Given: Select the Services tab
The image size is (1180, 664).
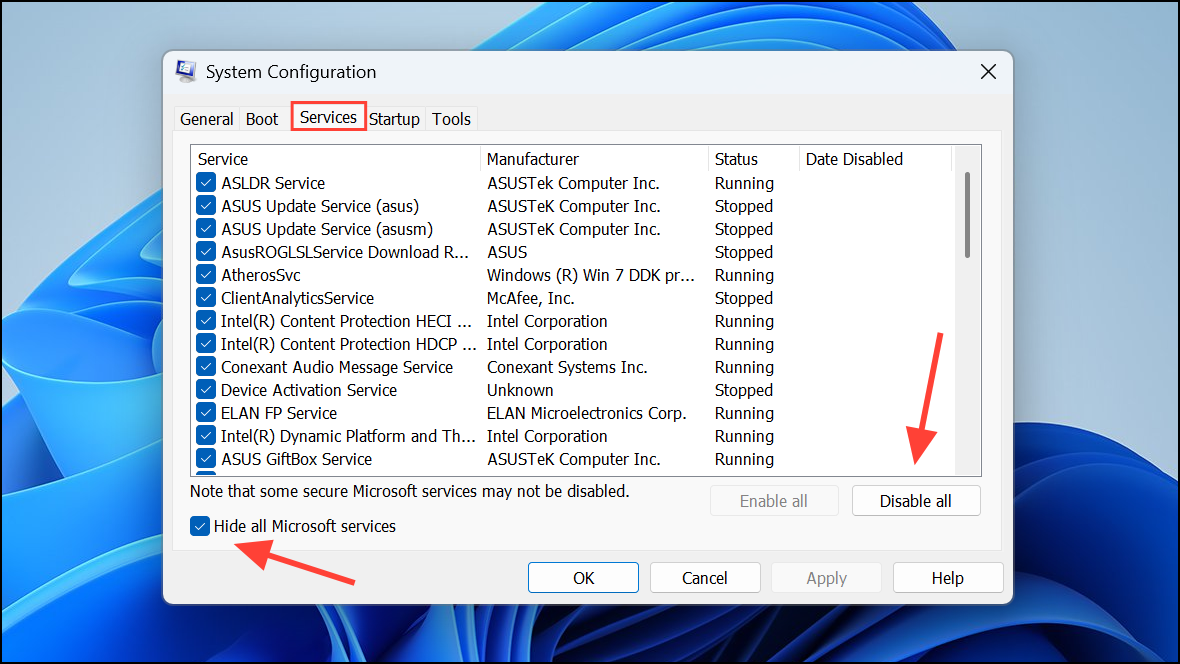Looking at the screenshot, I should tap(328, 117).
